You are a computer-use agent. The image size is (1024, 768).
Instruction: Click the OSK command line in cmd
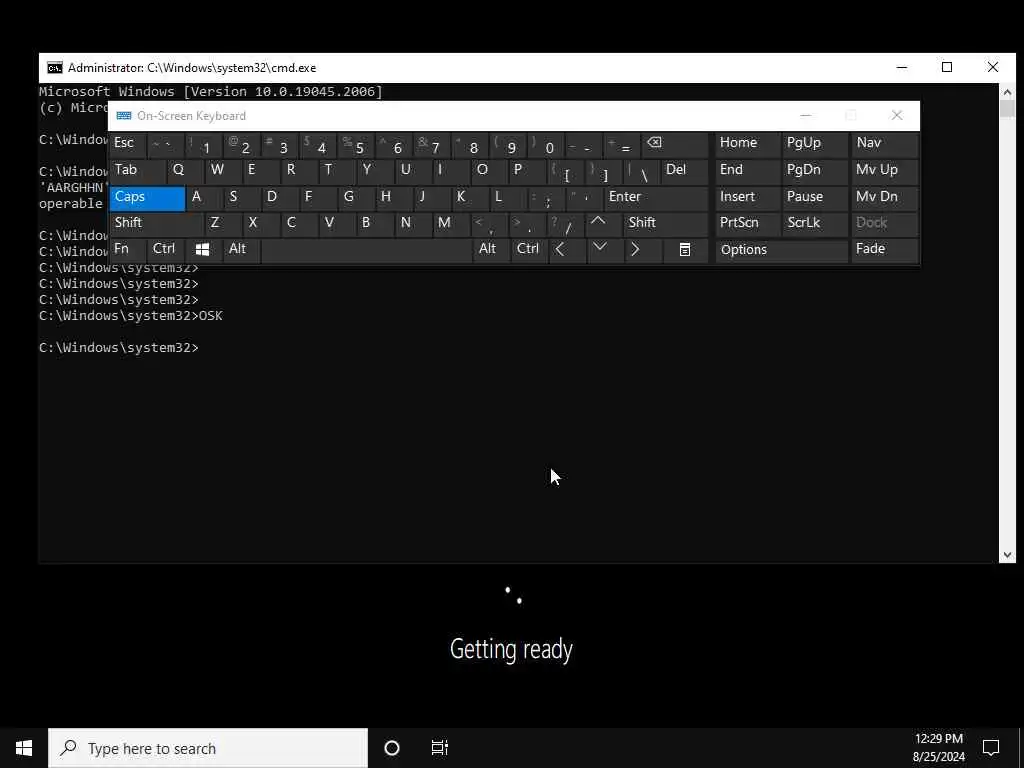click(x=131, y=316)
